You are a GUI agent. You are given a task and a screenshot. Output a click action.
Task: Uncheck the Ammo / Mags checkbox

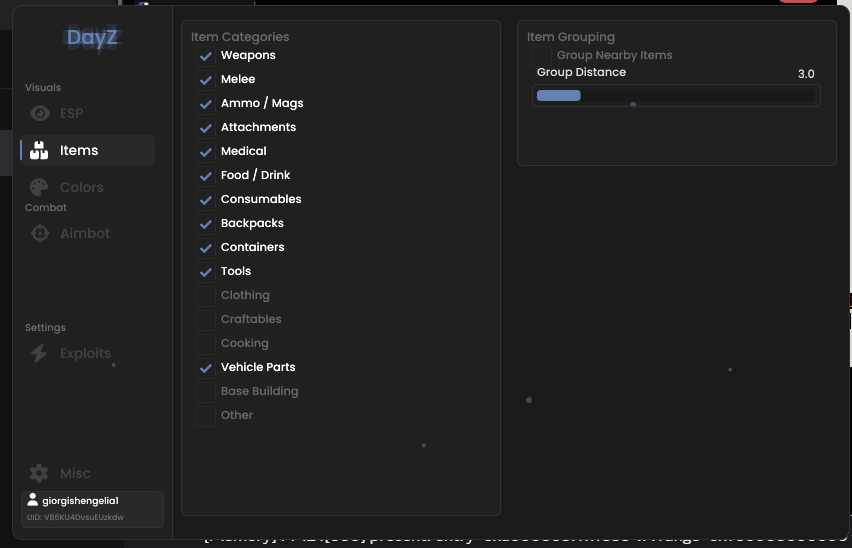205,104
